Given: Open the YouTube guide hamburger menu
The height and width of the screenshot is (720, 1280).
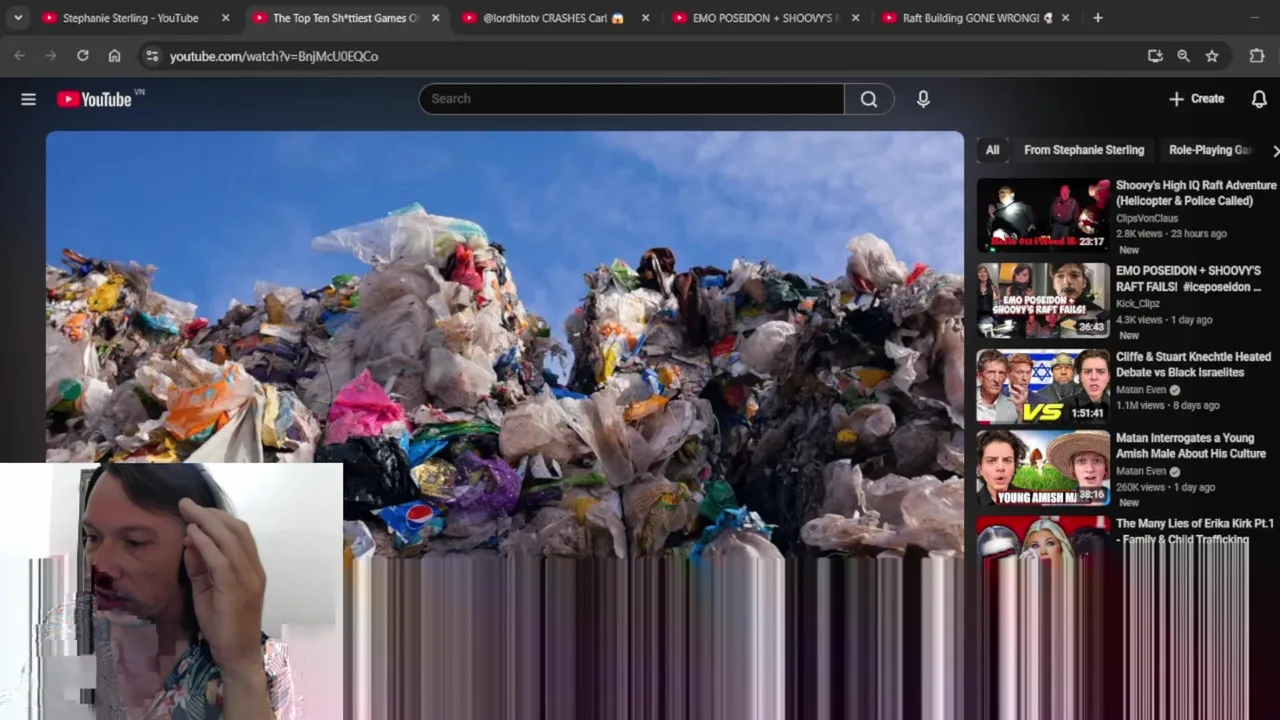Looking at the screenshot, I should click(28, 99).
